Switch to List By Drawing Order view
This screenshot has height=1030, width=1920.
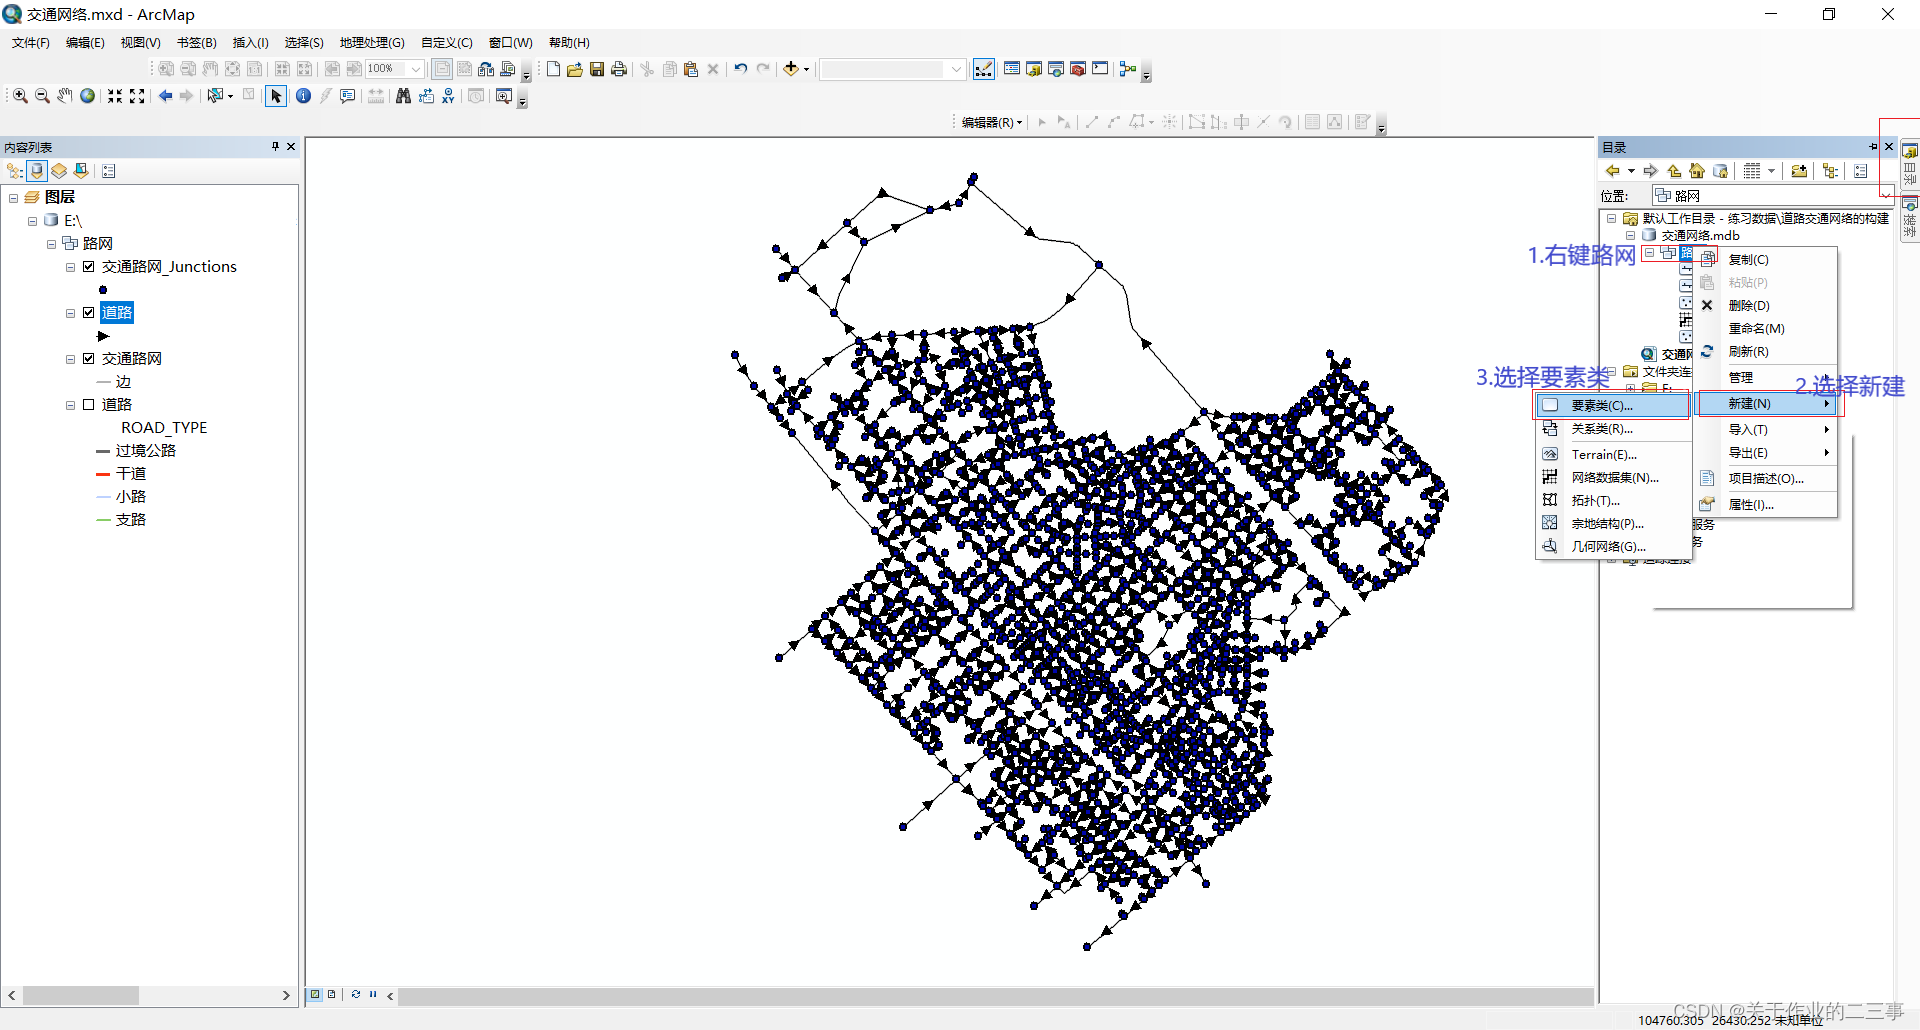coord(15,171)
